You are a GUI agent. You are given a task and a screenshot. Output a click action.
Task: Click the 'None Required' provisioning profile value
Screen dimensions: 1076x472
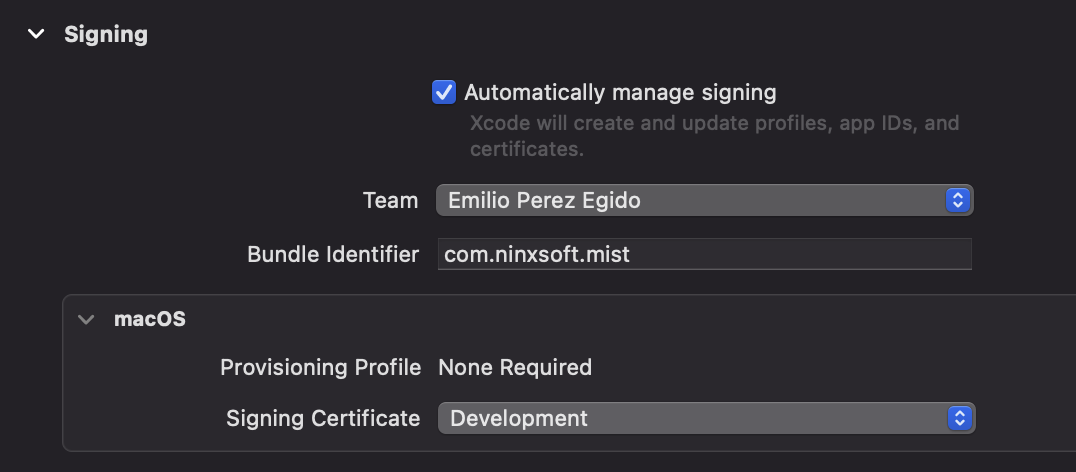tap(515, 368)
